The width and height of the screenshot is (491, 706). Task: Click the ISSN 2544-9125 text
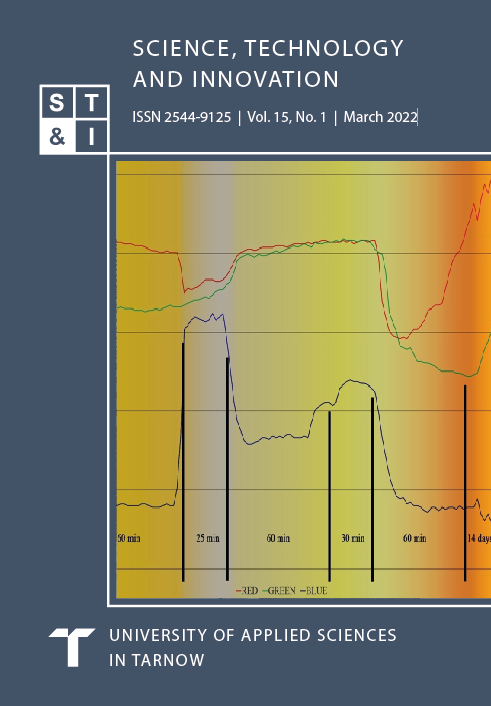coord(182,117)
